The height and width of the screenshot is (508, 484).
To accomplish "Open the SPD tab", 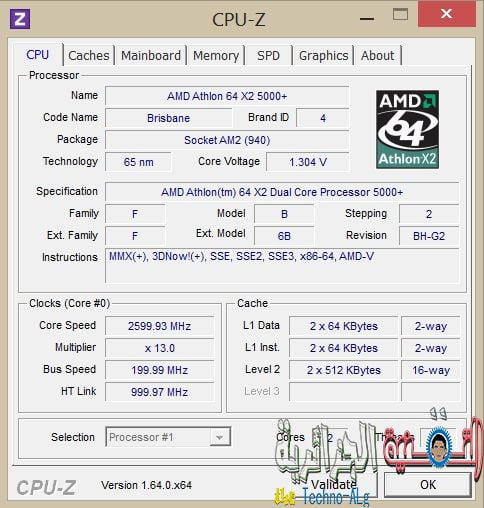I will click(x=268, y=56).
